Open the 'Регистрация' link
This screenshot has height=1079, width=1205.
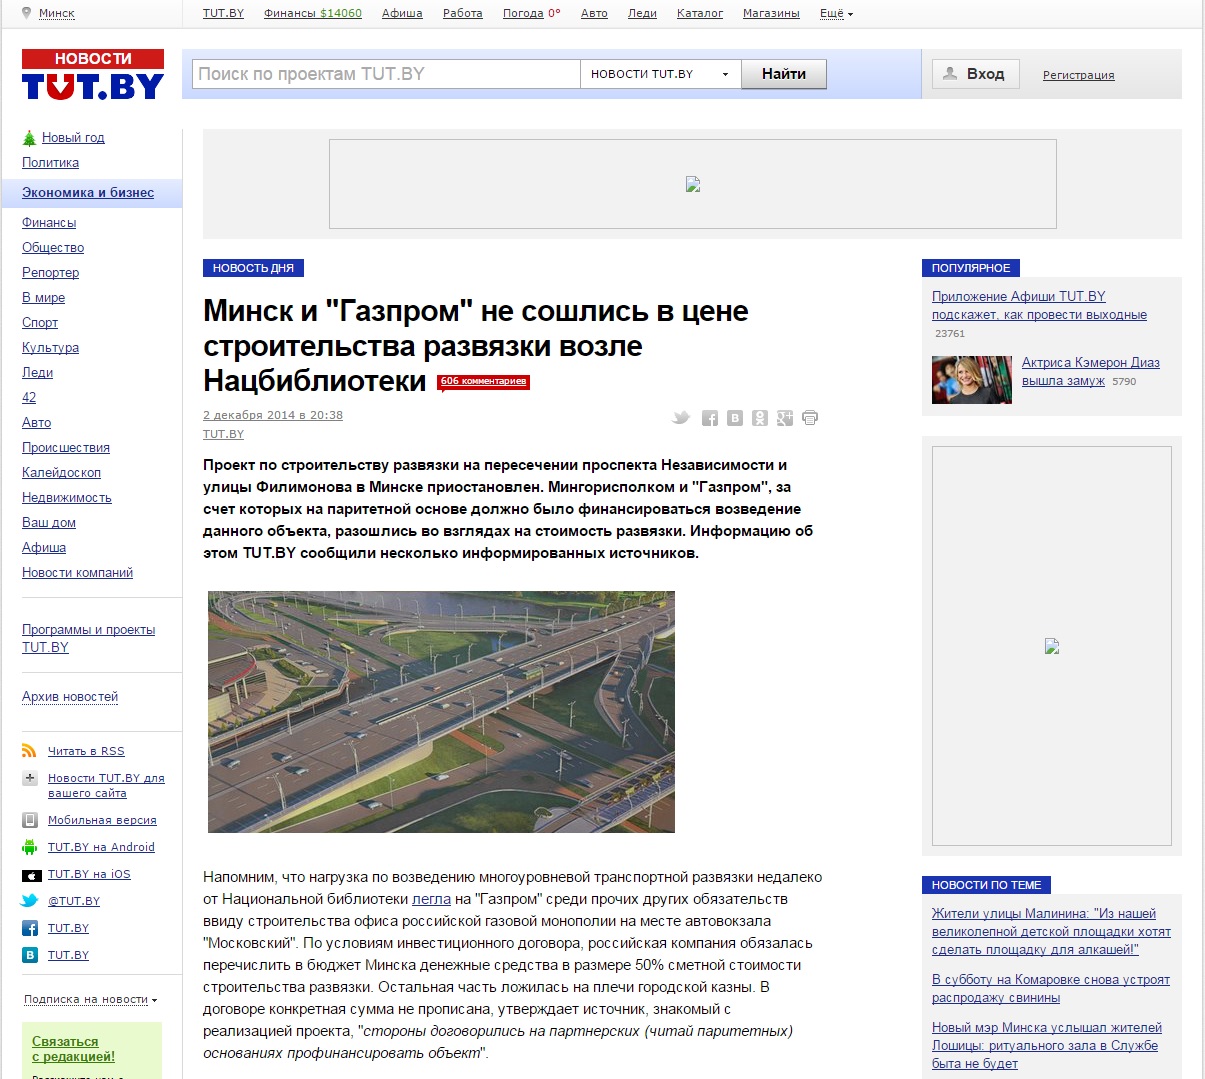tap(1078, 75)
